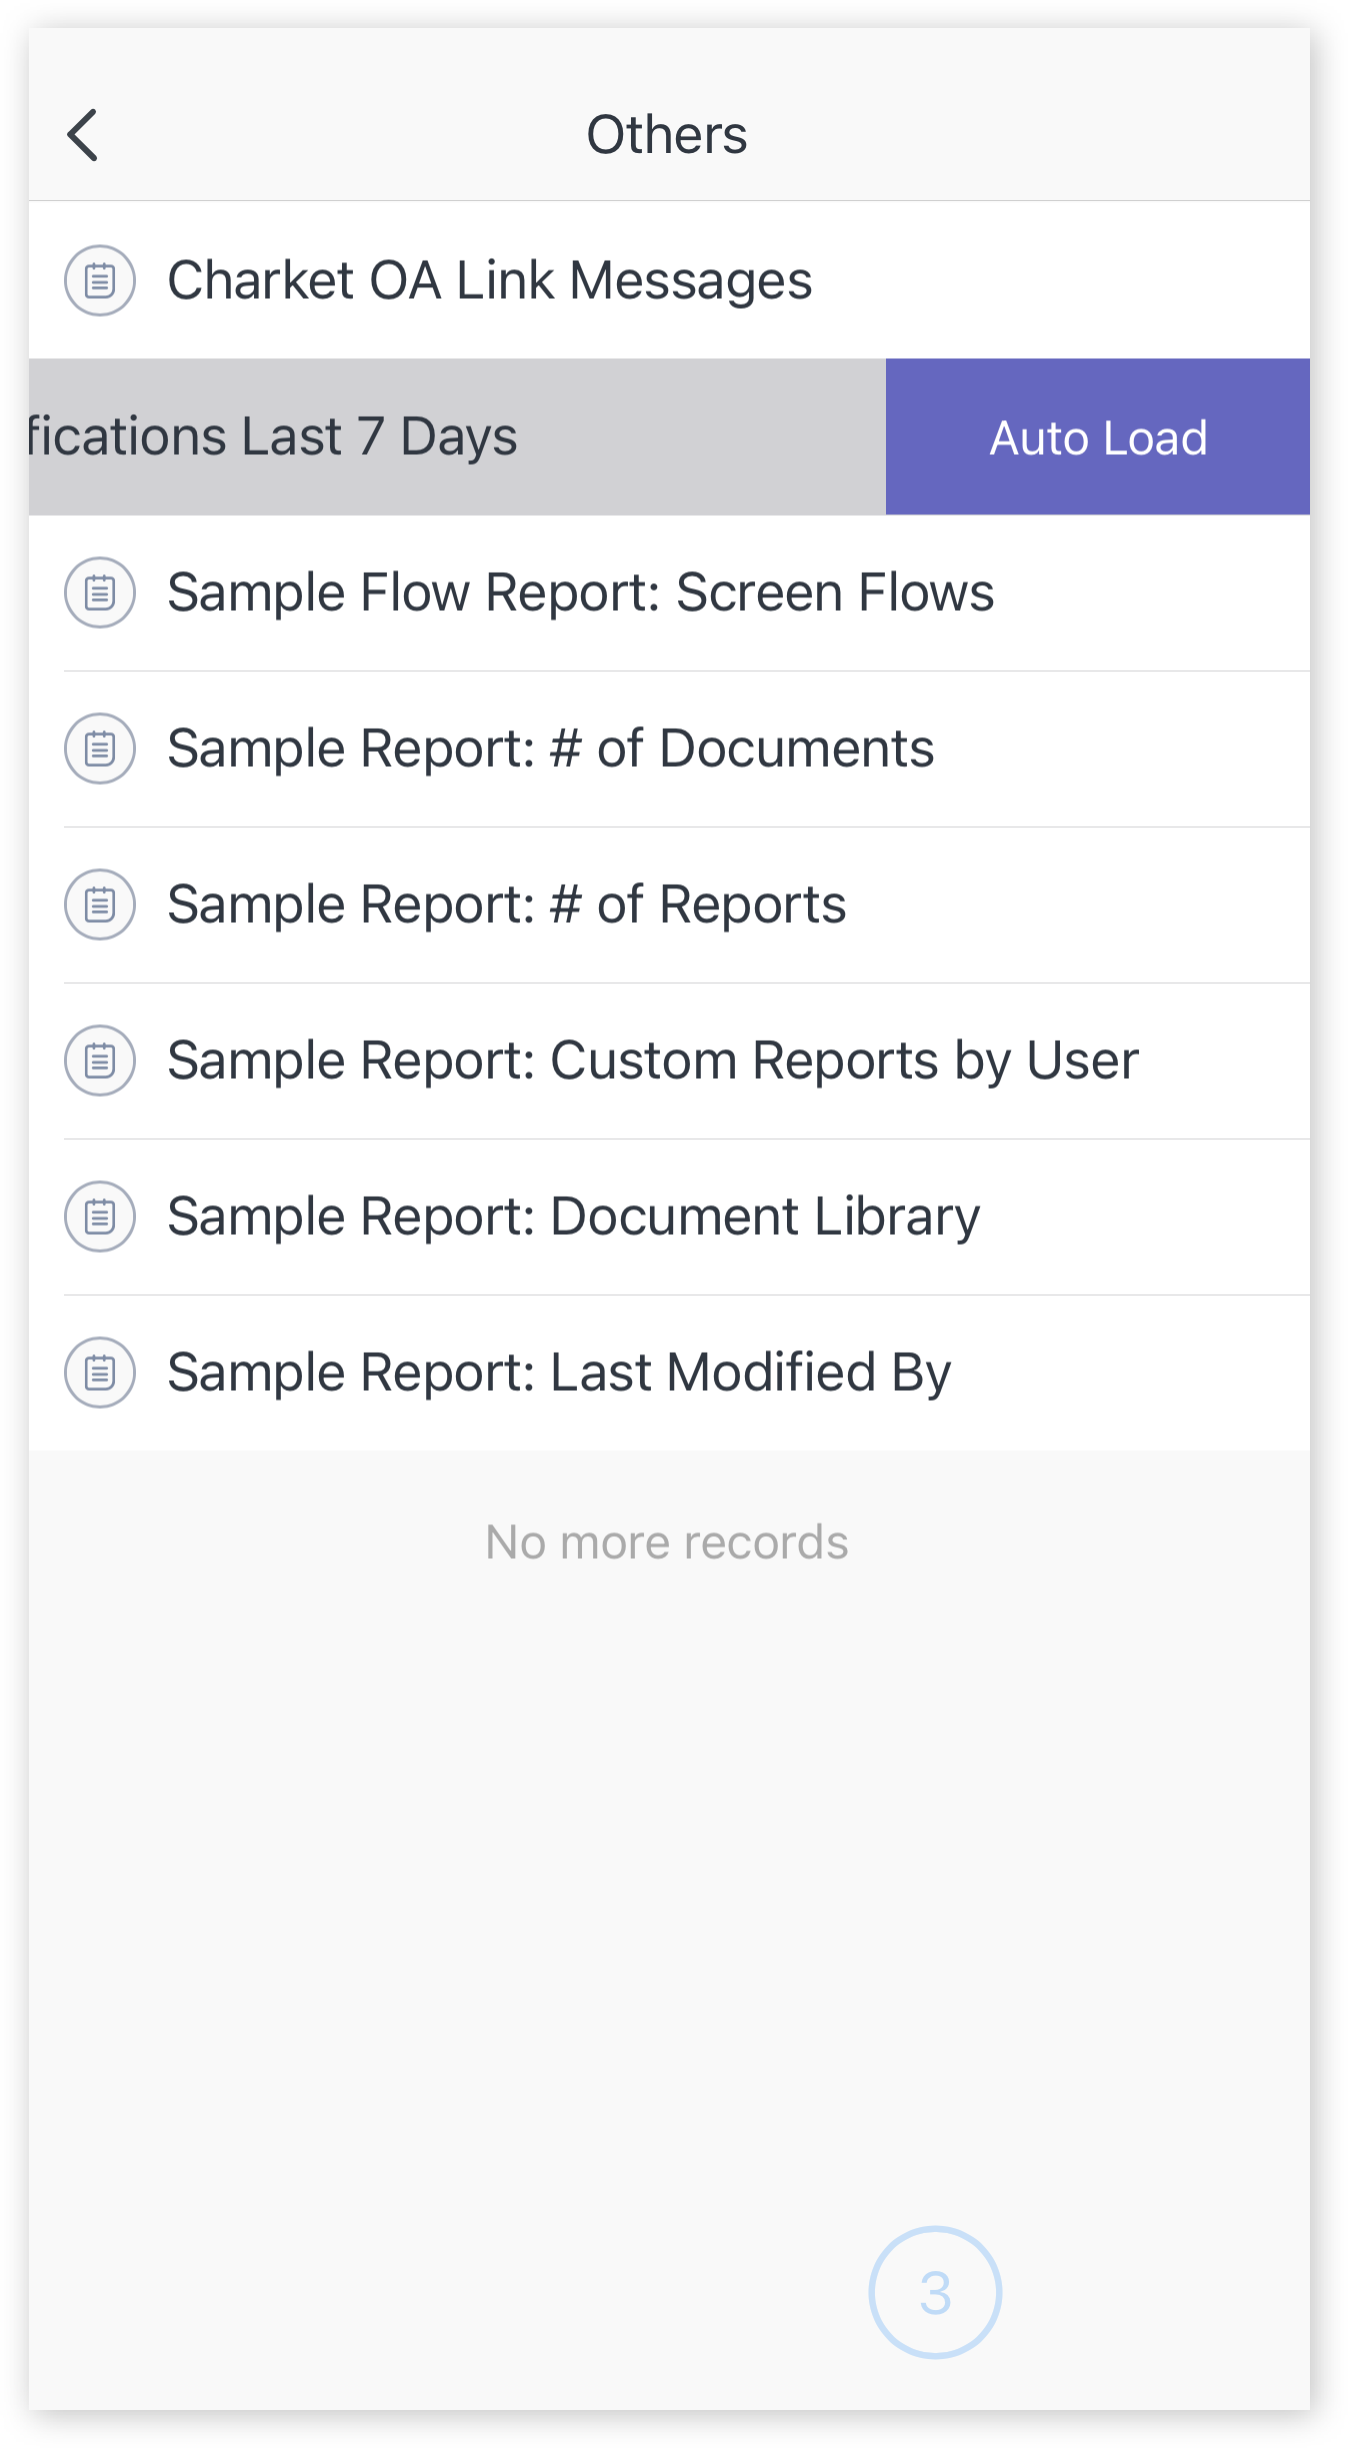Click report icon beside Charket OA Link Messages
This screenshot has width=1348, height=2448.
100,280
